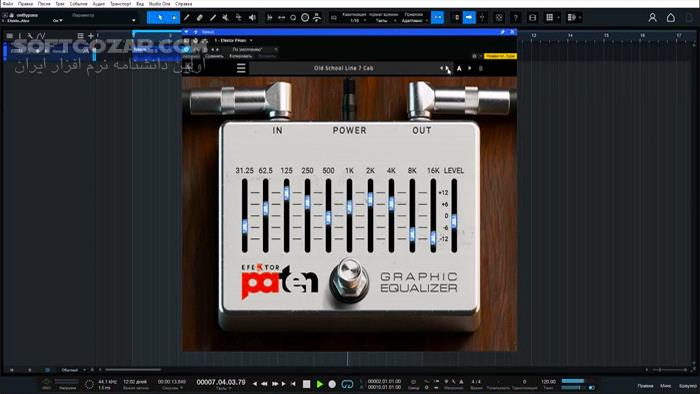Click the LEVEL slider handle
The width and height of the screenshot is (700, 394).
point(454,221)
